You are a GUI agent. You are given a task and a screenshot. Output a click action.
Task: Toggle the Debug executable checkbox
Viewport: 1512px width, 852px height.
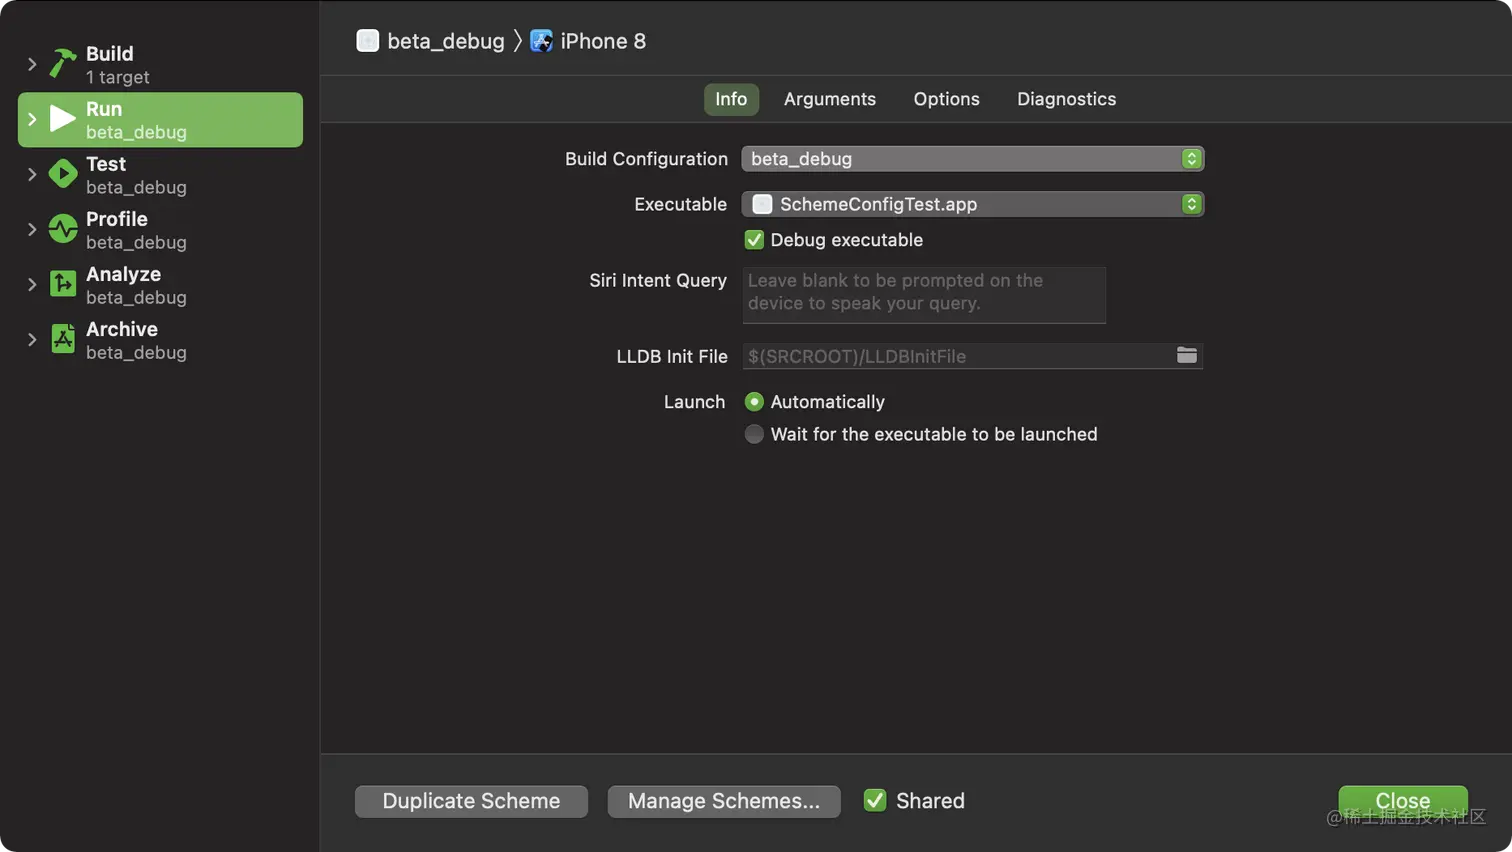click(754, 240)
